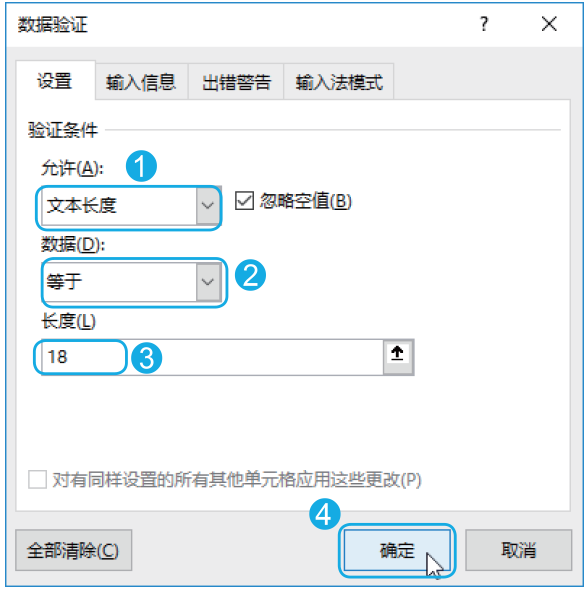Click the help question mark icon
This screenshot has height=595, width=588.
[484, 24]
